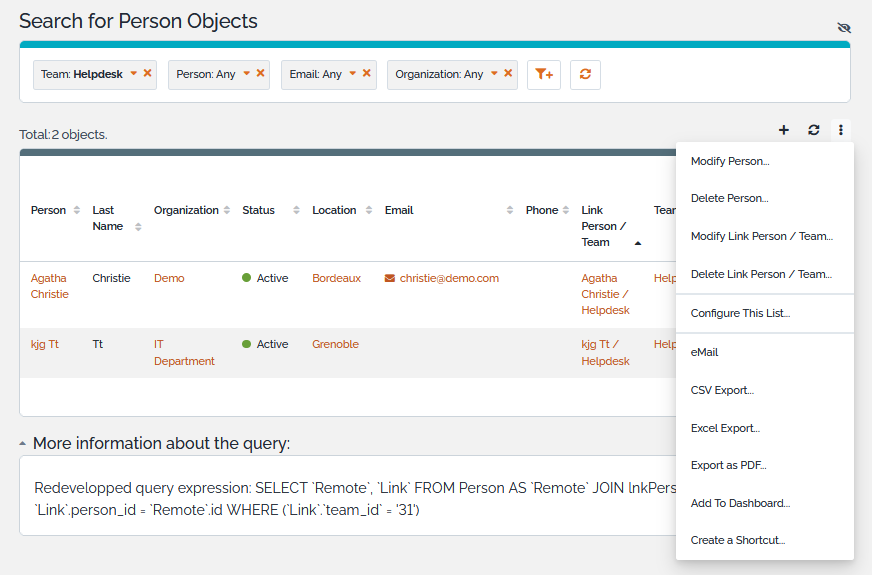Click the refresh list icon above the table
The height and width of the screenshot is (575, 872).
coord(814,130)
